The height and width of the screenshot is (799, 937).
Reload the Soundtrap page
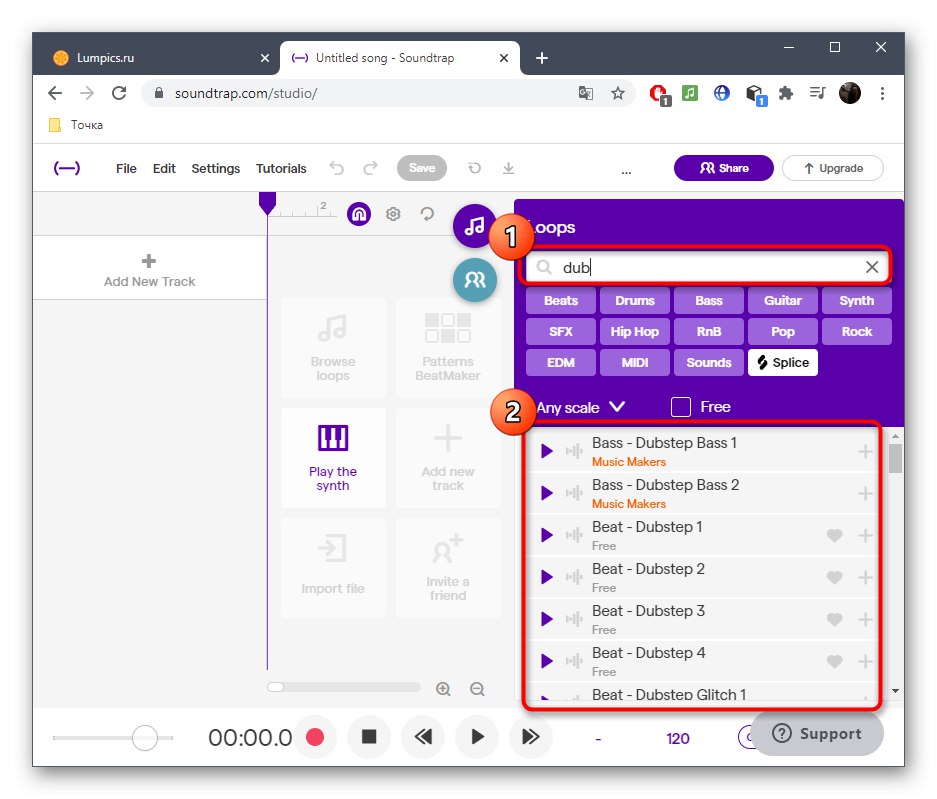[120, 93]
